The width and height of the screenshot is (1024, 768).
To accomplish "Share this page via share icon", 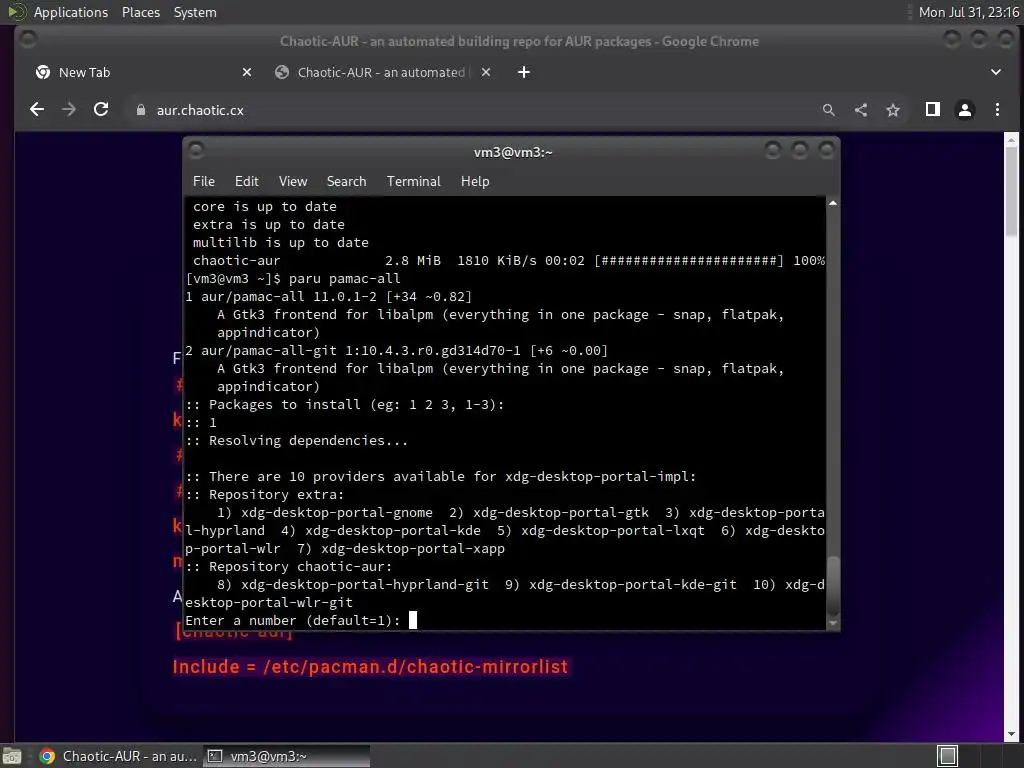I will (x=861, y=110).
